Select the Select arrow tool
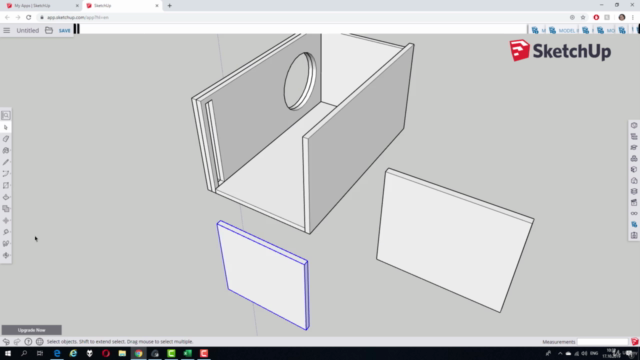This screenshot has height=360, width=640. 6,127
